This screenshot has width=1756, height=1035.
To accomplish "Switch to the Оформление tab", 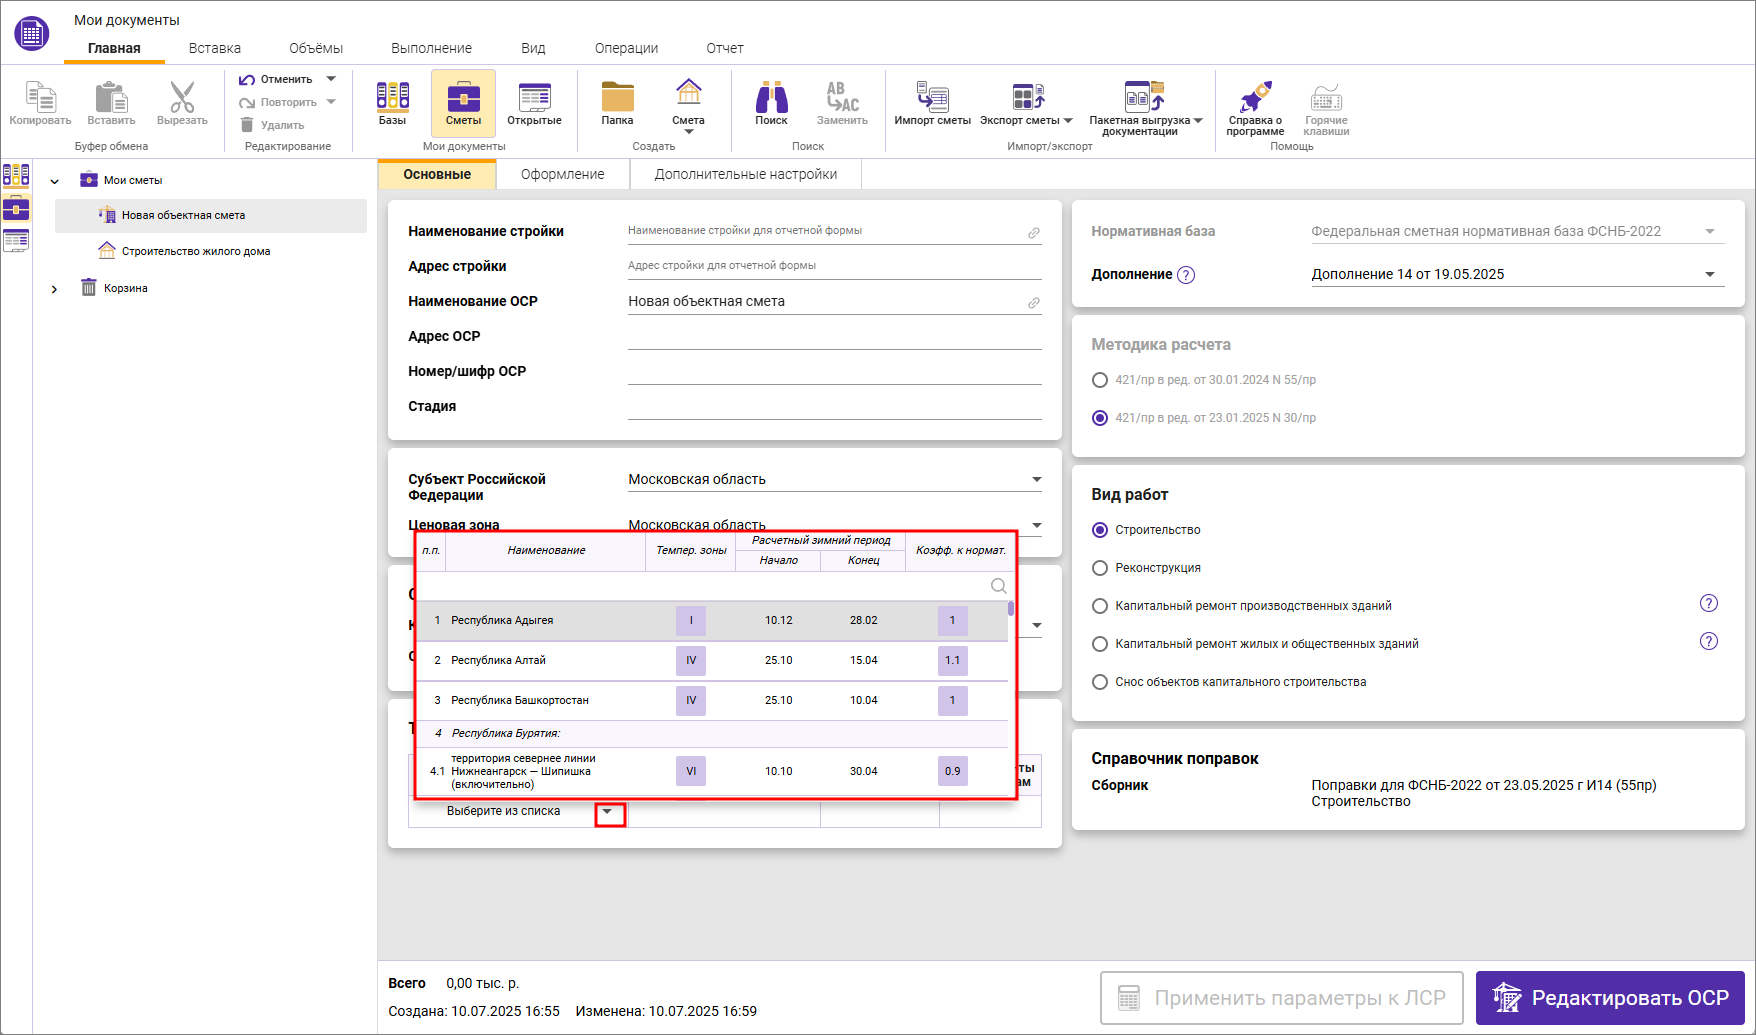I will coord(562,174).
